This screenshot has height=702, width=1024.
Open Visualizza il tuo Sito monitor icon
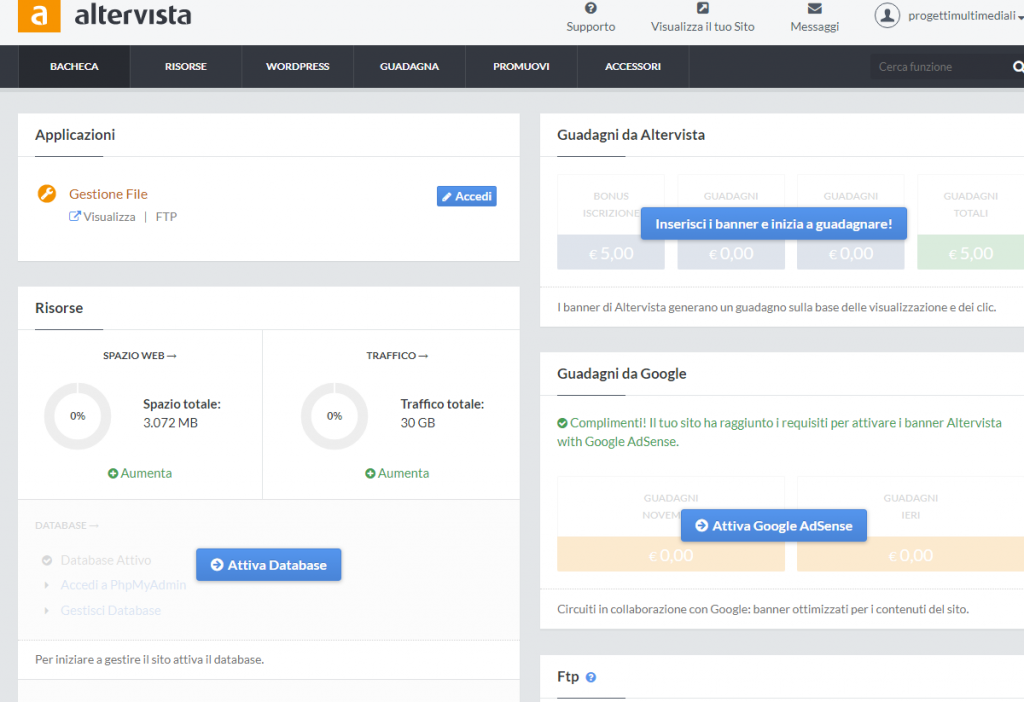702,11
